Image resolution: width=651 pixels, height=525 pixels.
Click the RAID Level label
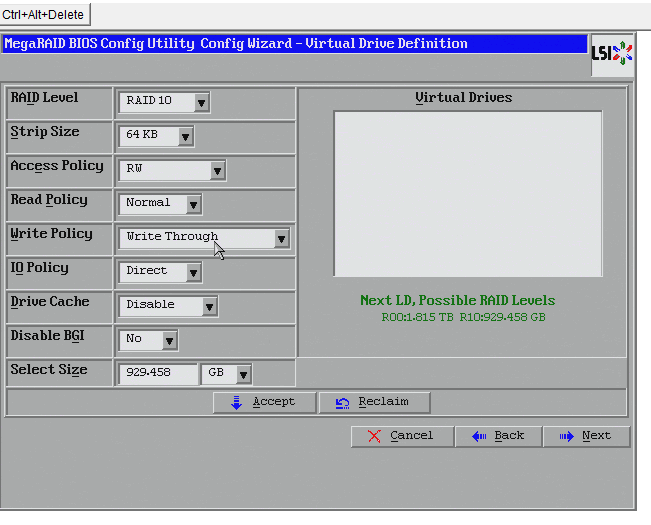(44, 98)
